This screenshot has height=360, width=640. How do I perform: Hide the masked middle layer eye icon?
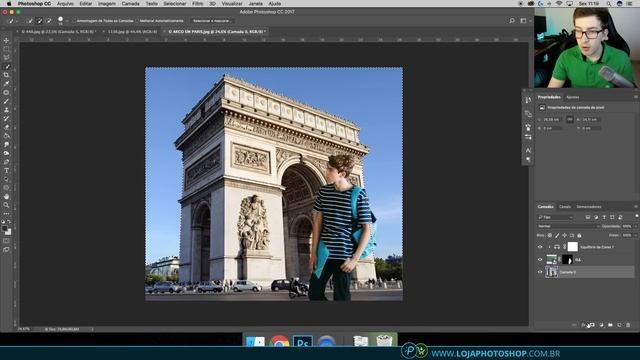tap(540, 260)
